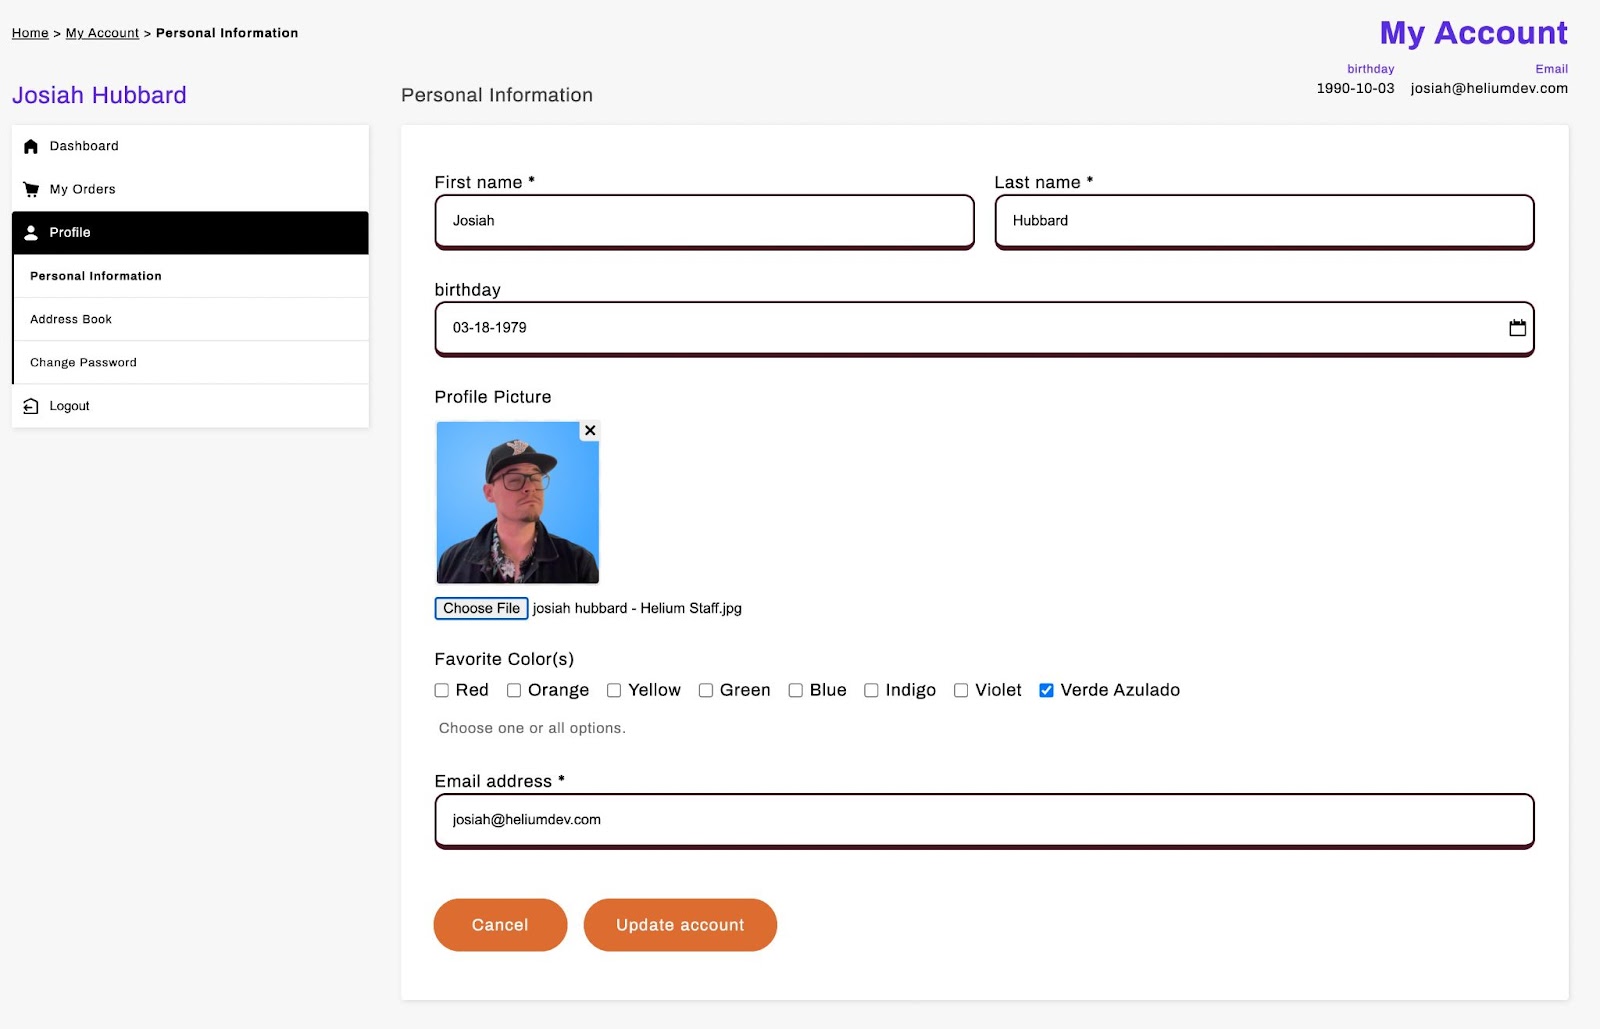Follow the Home breadcrumb link
Viewport: 1600px width, 1029px height.
(x=30, y=33)
